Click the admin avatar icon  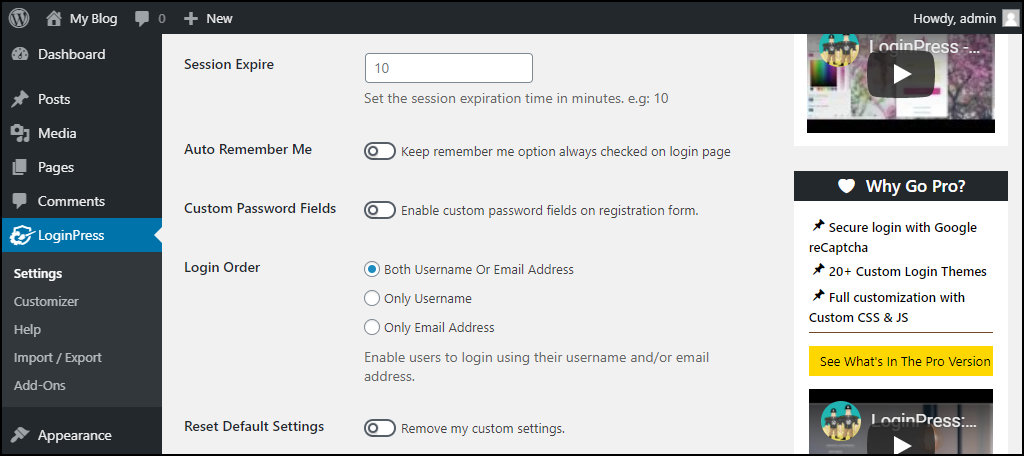[1010, 18]
